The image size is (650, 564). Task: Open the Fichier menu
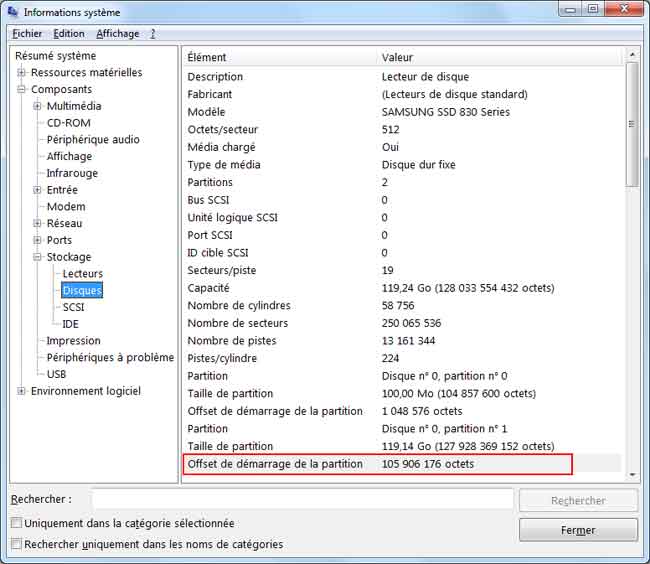pyautogui.click(x=28, y=33)
